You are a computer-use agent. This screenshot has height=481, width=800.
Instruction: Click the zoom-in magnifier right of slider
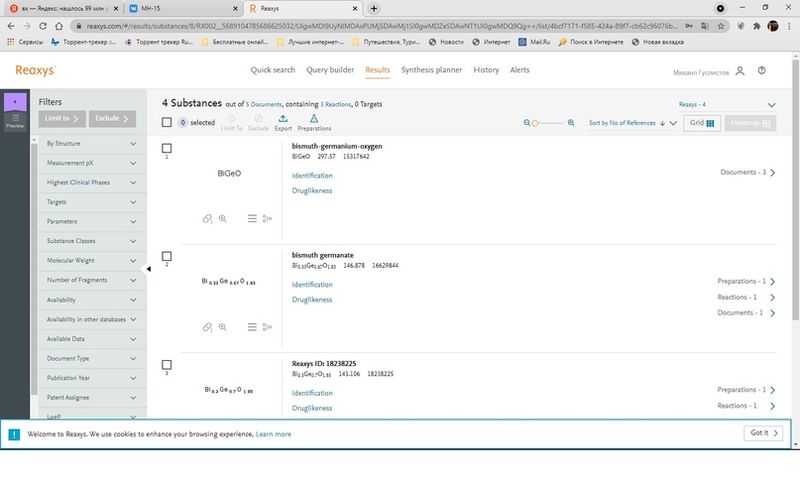(570, 123)
